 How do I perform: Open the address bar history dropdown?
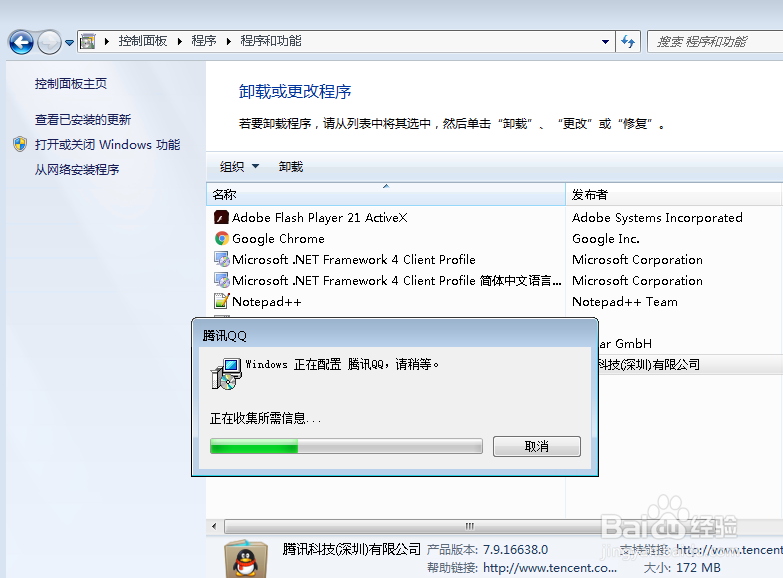[x=605, y=42]
